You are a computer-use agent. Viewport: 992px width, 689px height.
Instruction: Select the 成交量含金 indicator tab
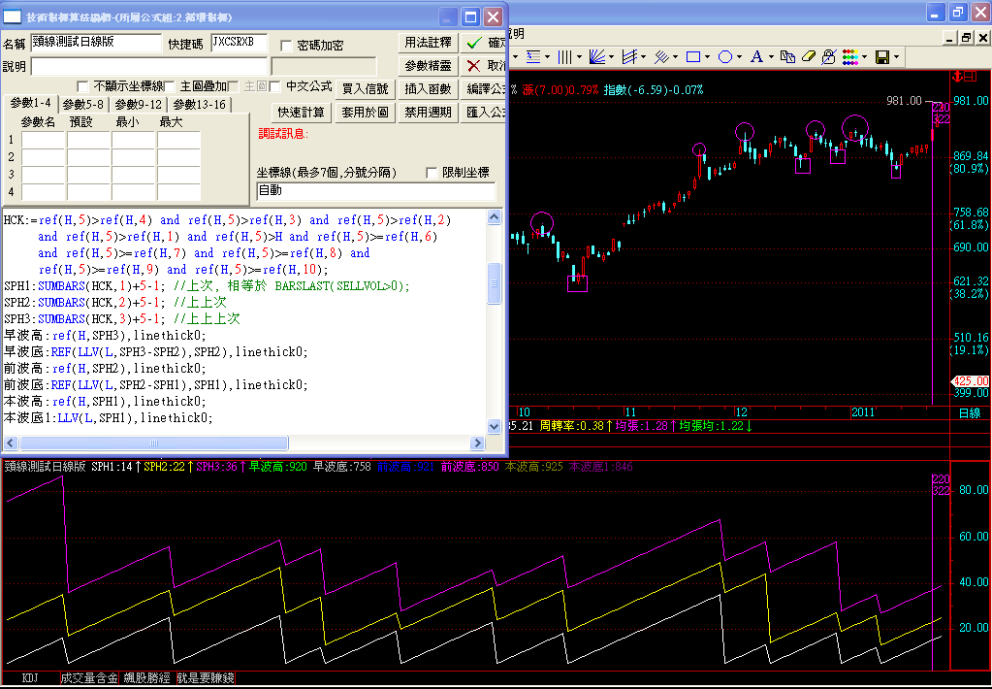click(90, 678)
